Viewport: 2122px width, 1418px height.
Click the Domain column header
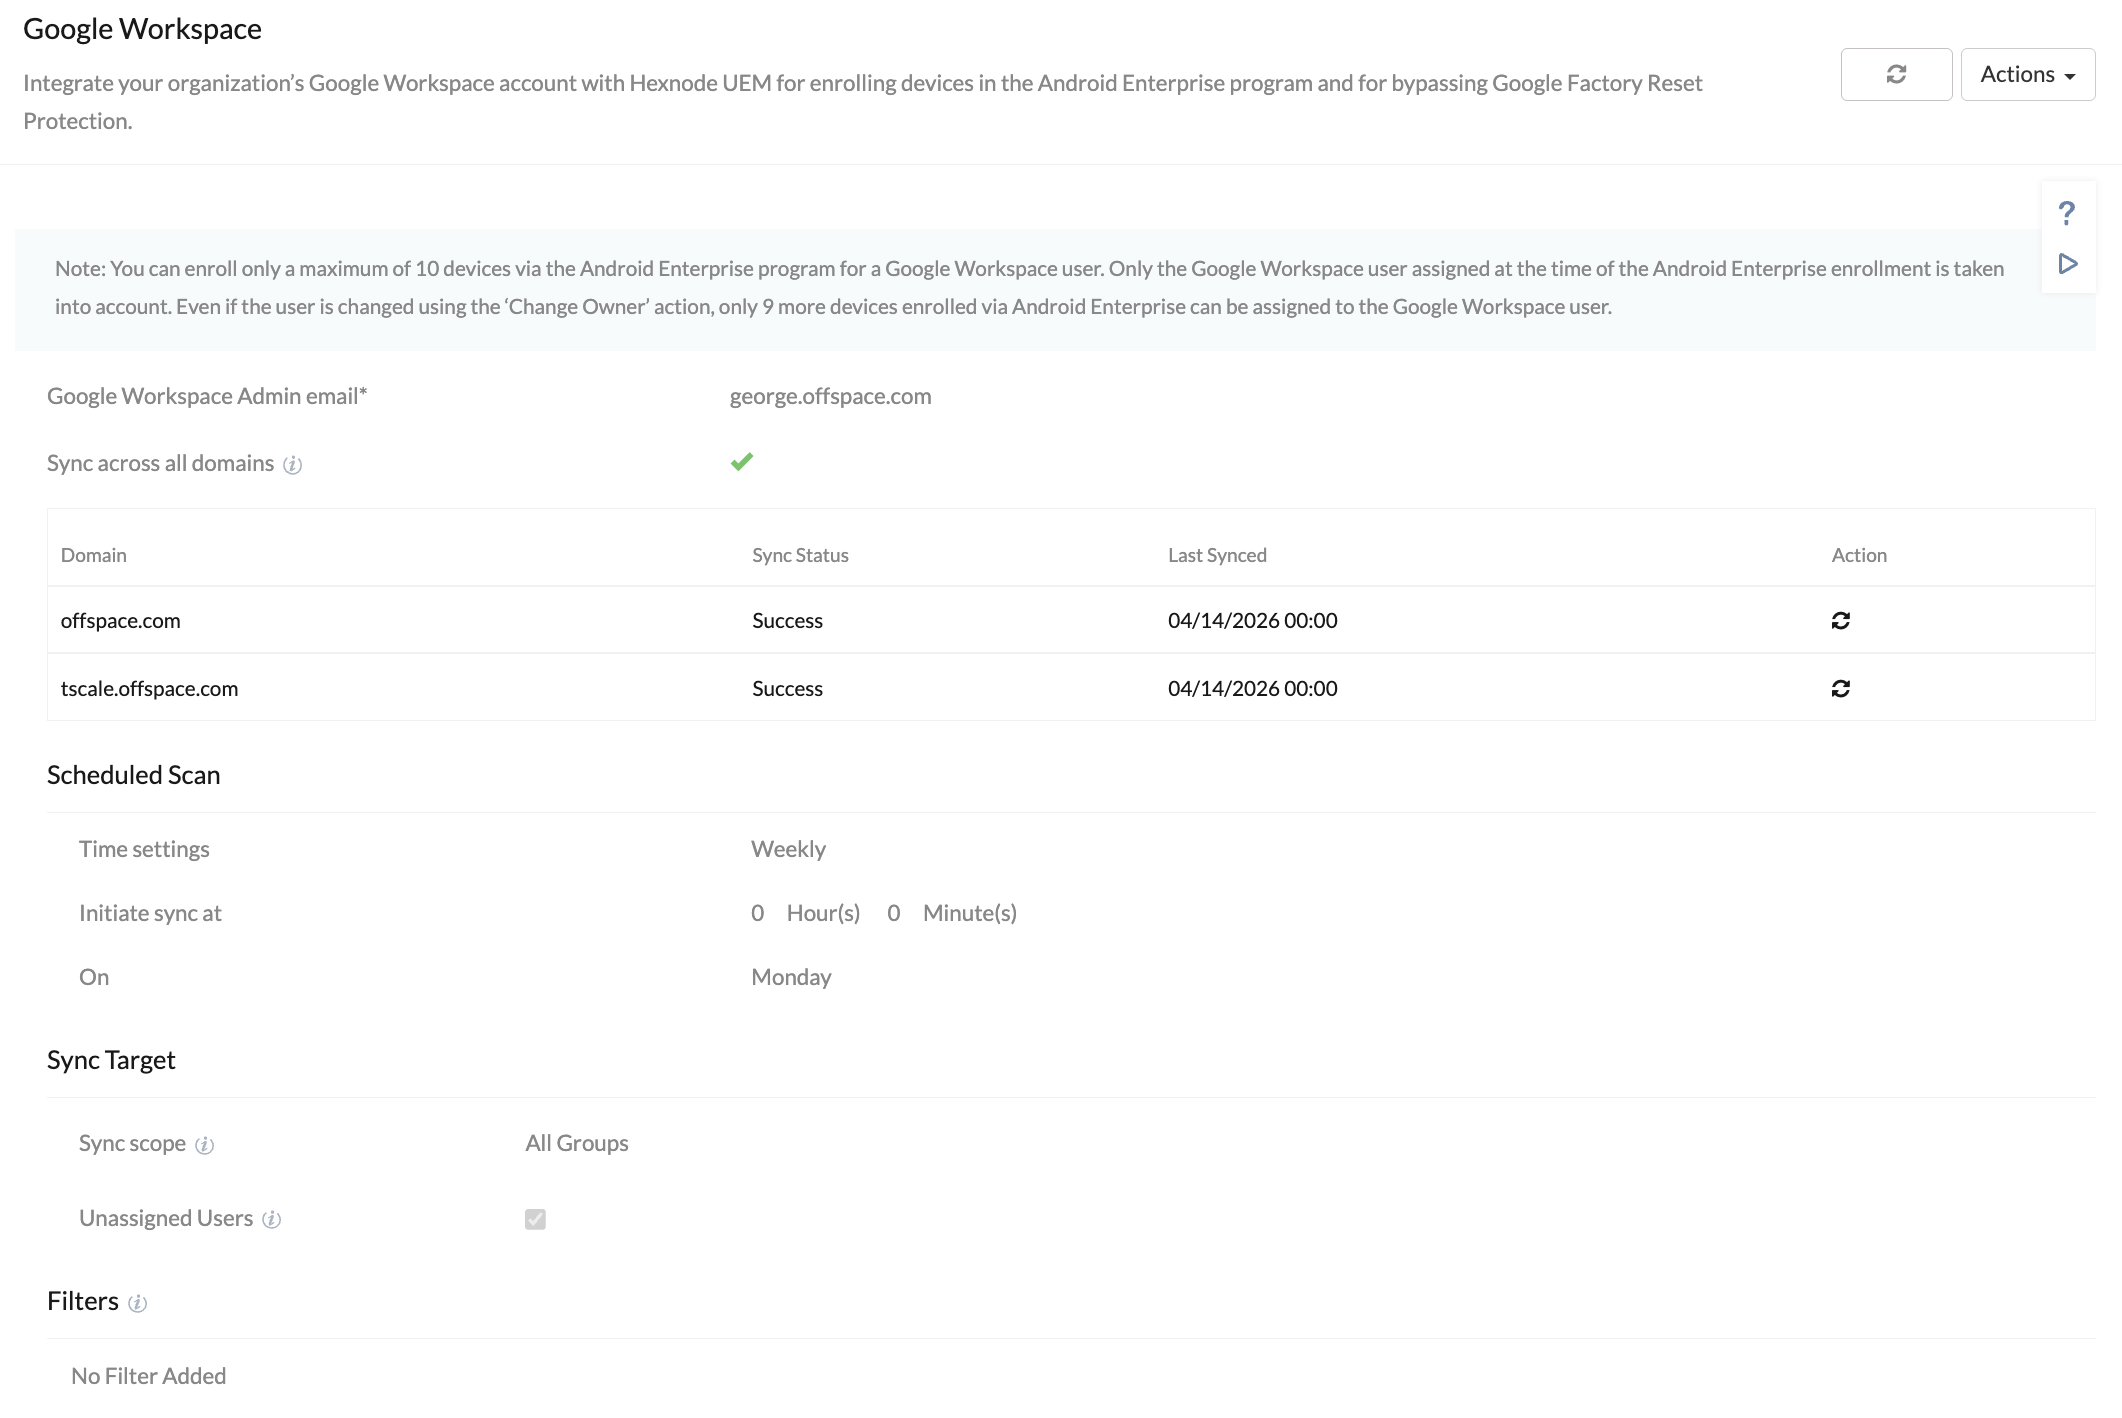[x=94, y=555]
